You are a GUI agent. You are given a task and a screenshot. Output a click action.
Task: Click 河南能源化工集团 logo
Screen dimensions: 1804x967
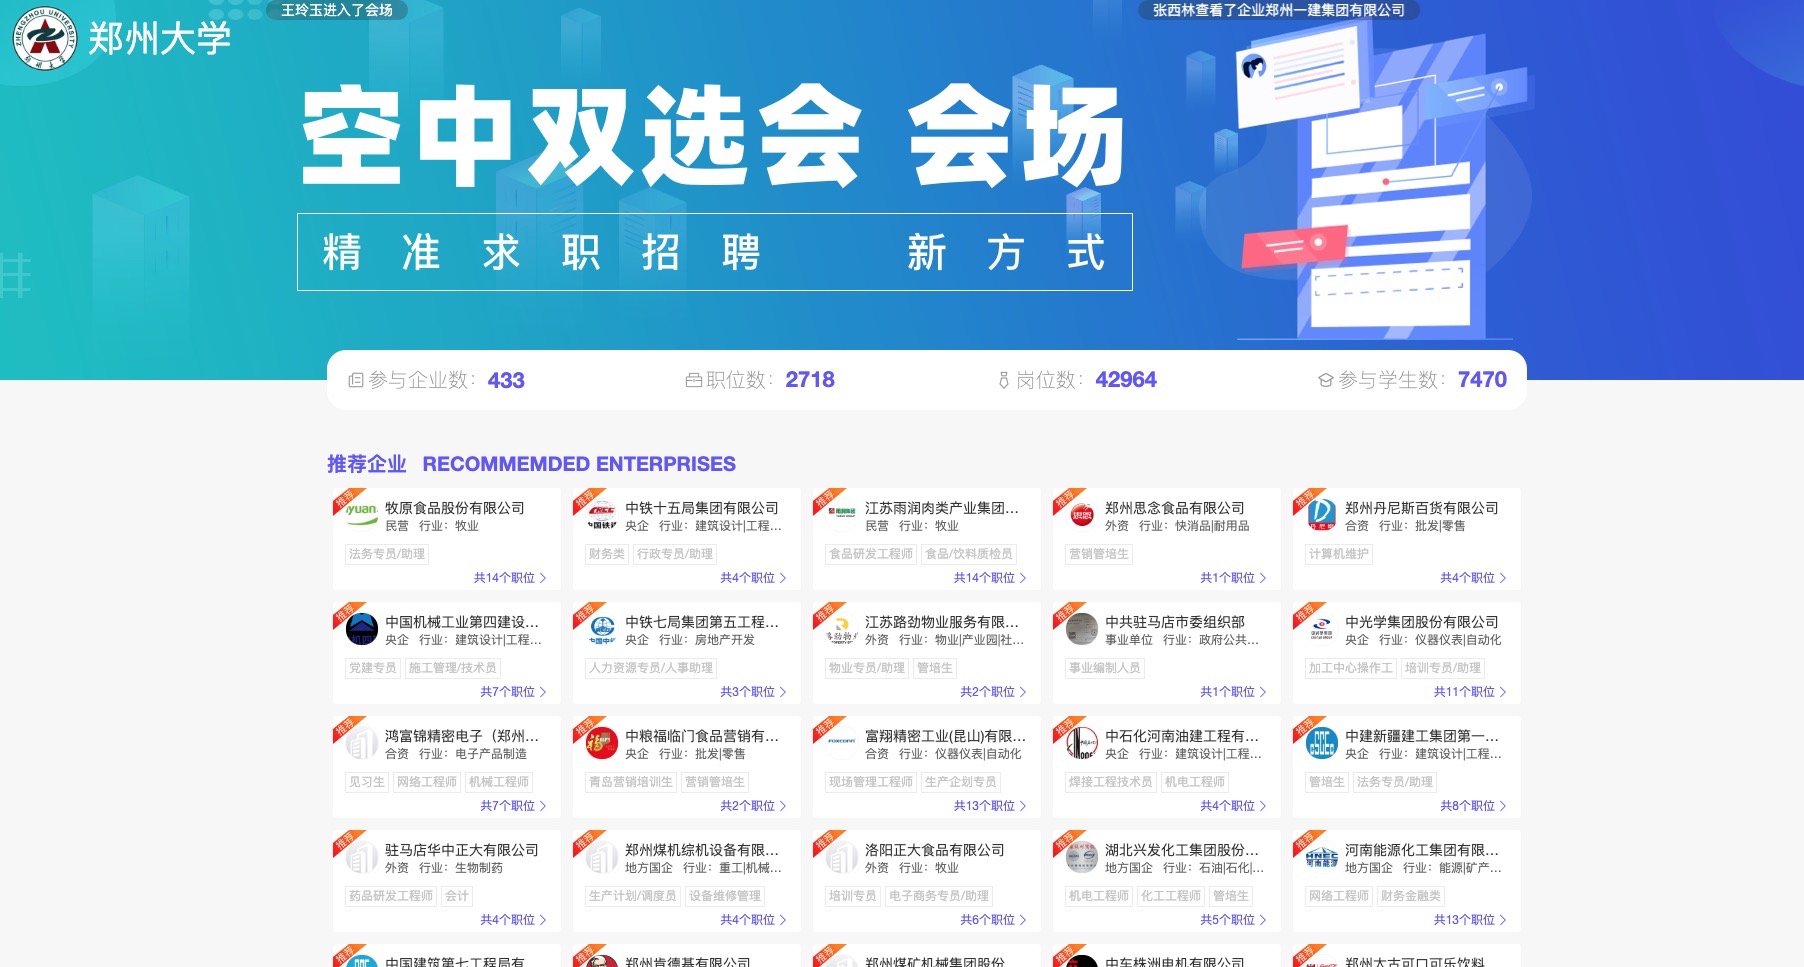[x=1321, y=856]
